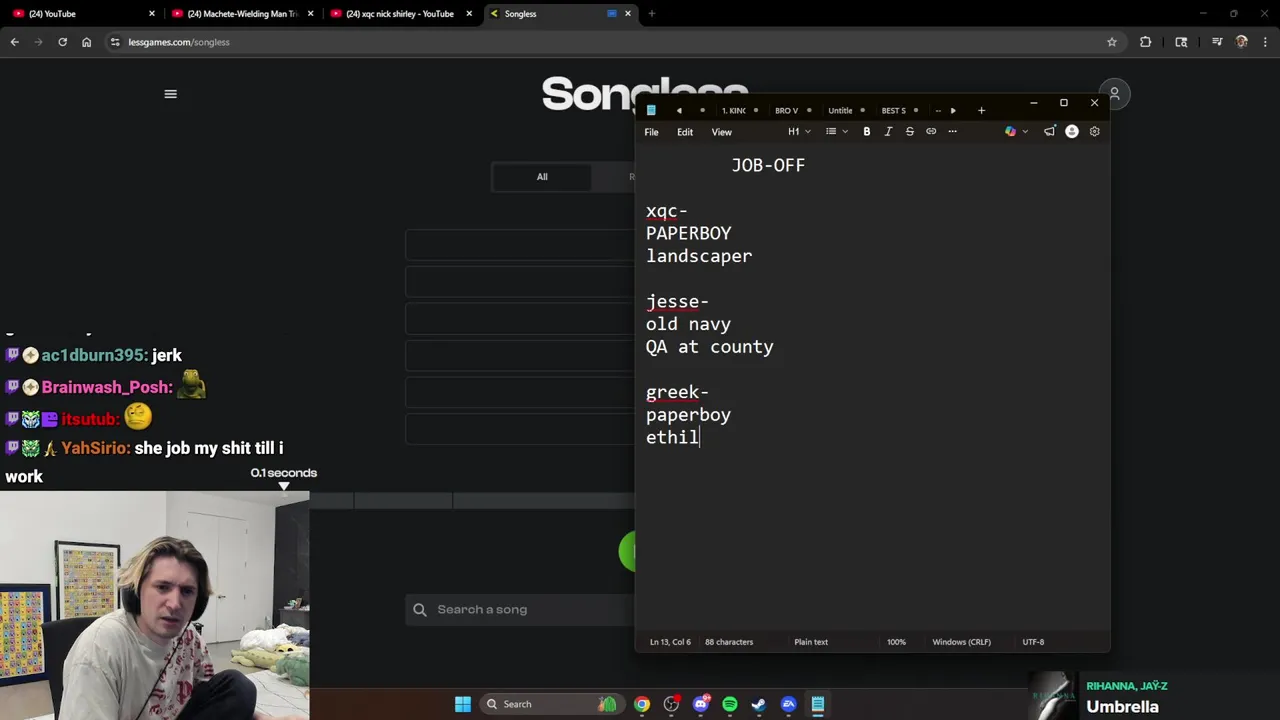Insert a link in Notepad

click(931, 131)
